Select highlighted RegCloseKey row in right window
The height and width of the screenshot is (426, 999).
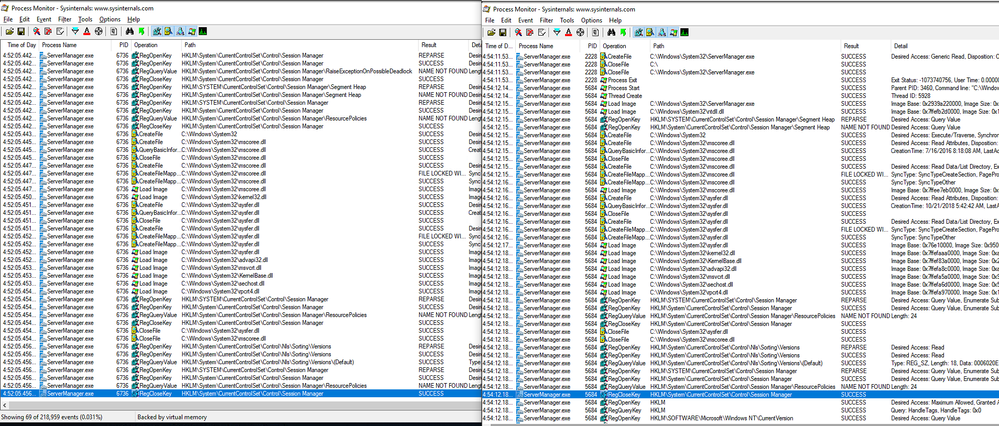click(x=740, y=395)
